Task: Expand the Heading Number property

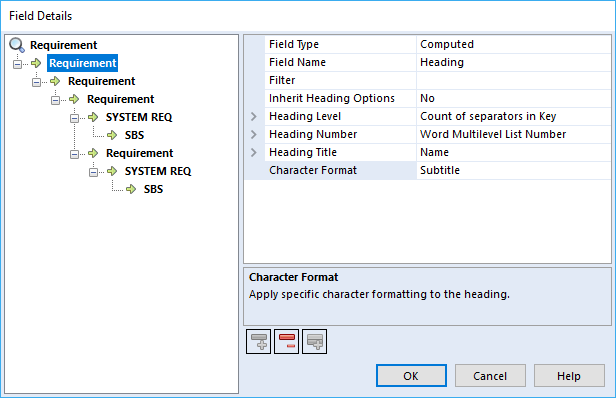Action: point(254,134)
